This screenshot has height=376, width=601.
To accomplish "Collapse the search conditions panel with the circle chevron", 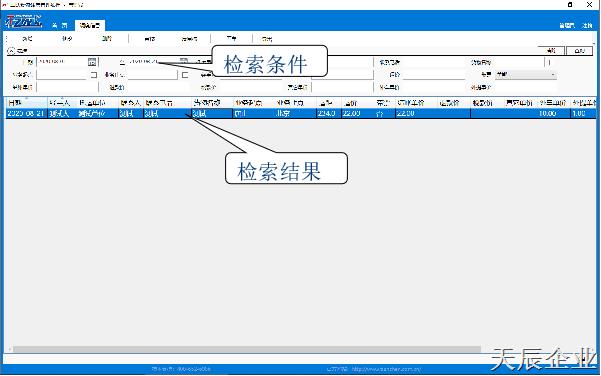I will (11, 51).
